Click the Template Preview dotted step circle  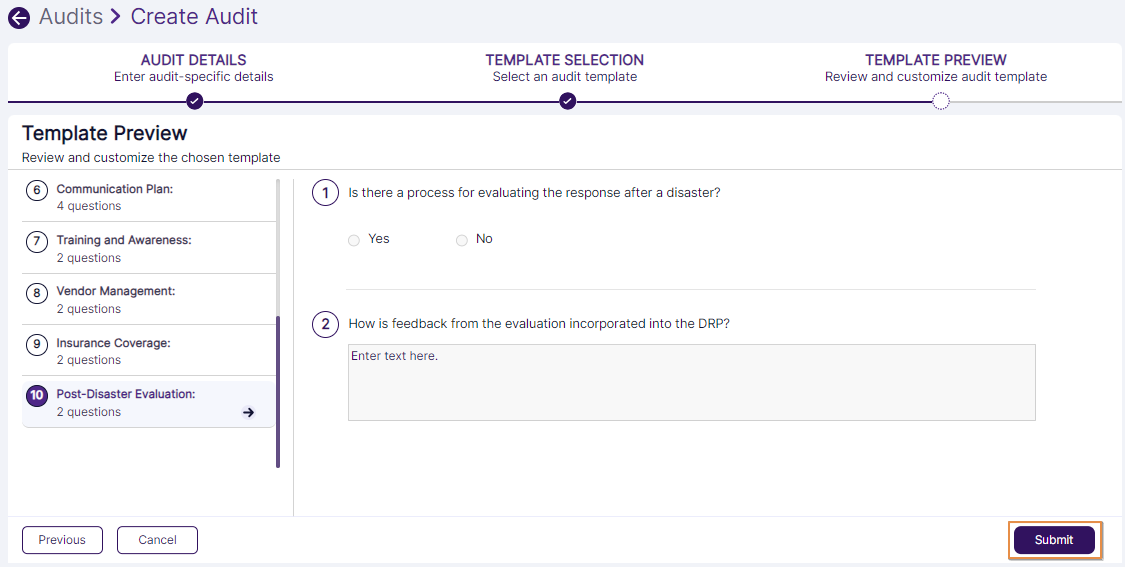point(941,101)
